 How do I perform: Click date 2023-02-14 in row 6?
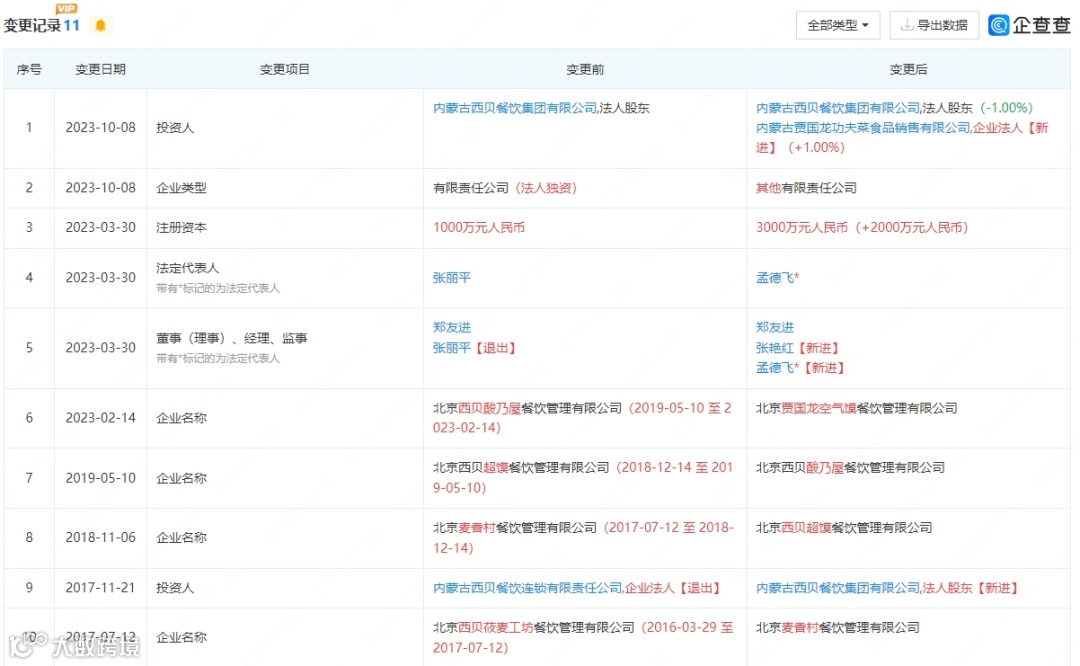tap(101, 418)
